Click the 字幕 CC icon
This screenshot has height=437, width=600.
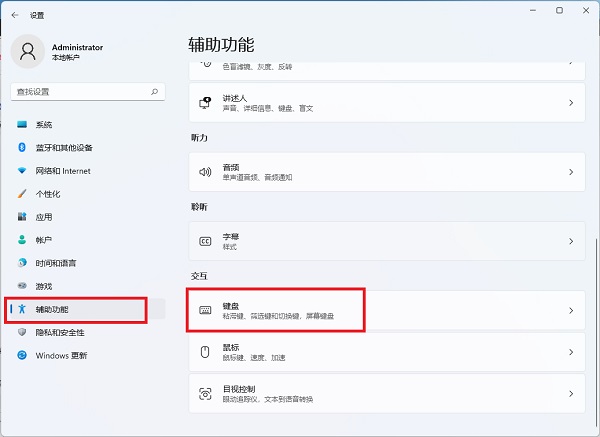click(x=205, y=241)
